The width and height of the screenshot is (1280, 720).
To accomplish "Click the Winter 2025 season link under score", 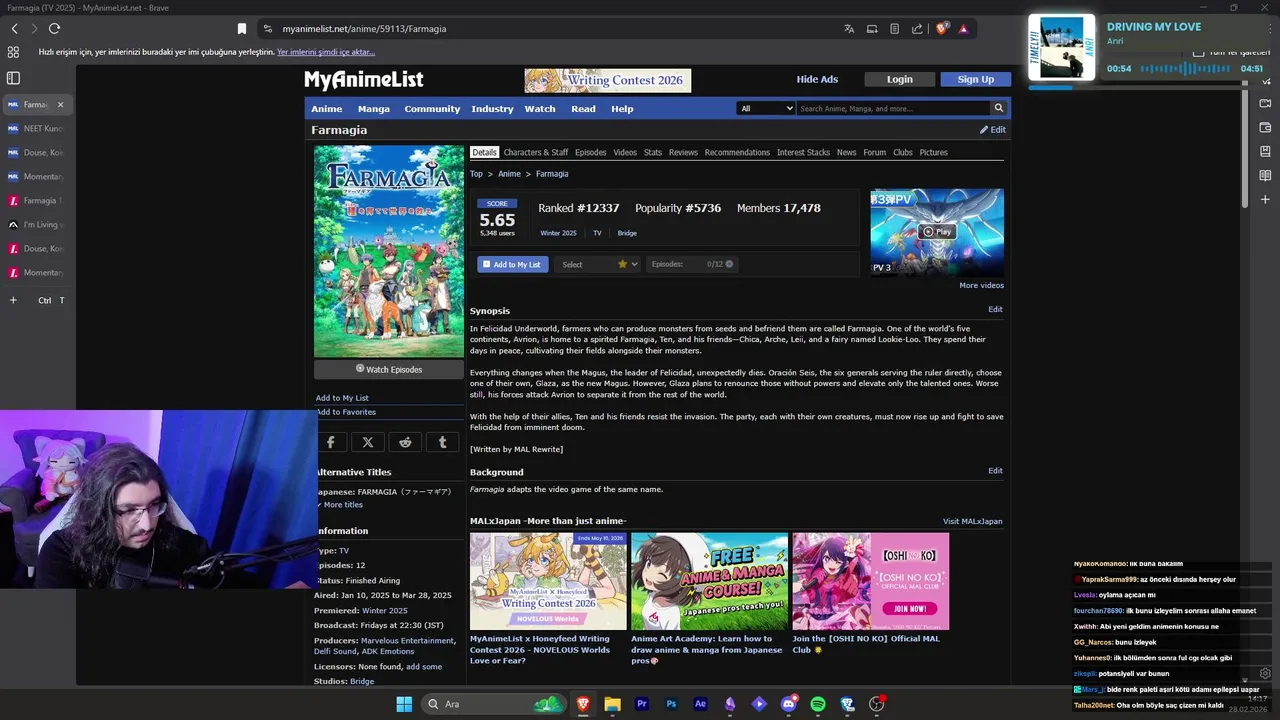I will pyautogui.click(x=558, y=233).
